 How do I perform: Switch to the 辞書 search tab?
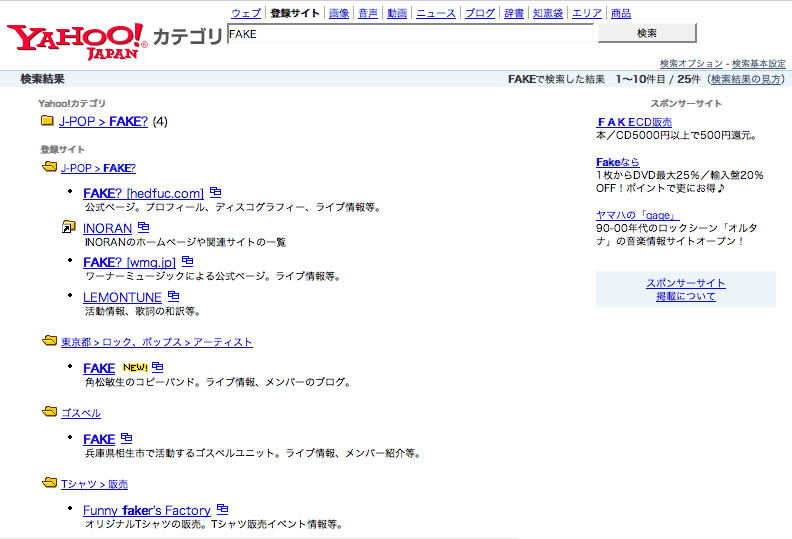[514, 13]
